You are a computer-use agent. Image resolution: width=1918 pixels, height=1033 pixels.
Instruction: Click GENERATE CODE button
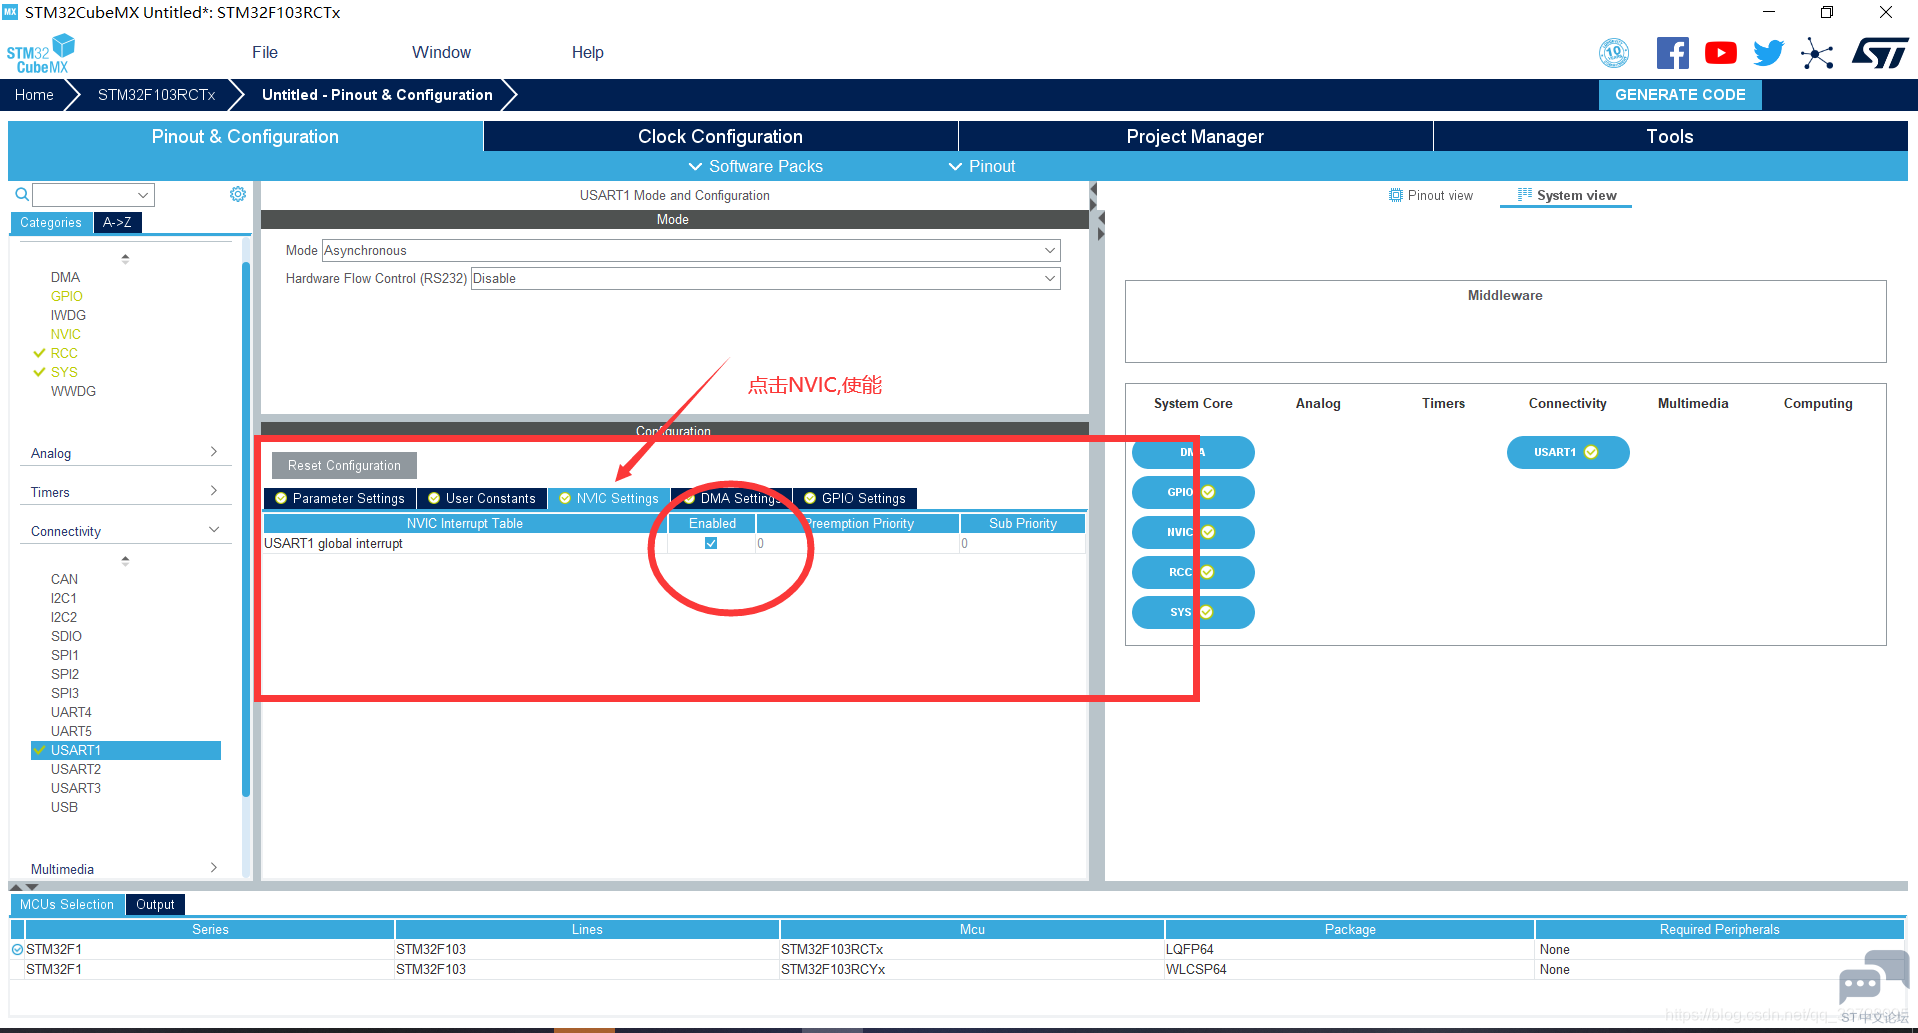[x=1680, y=95]
